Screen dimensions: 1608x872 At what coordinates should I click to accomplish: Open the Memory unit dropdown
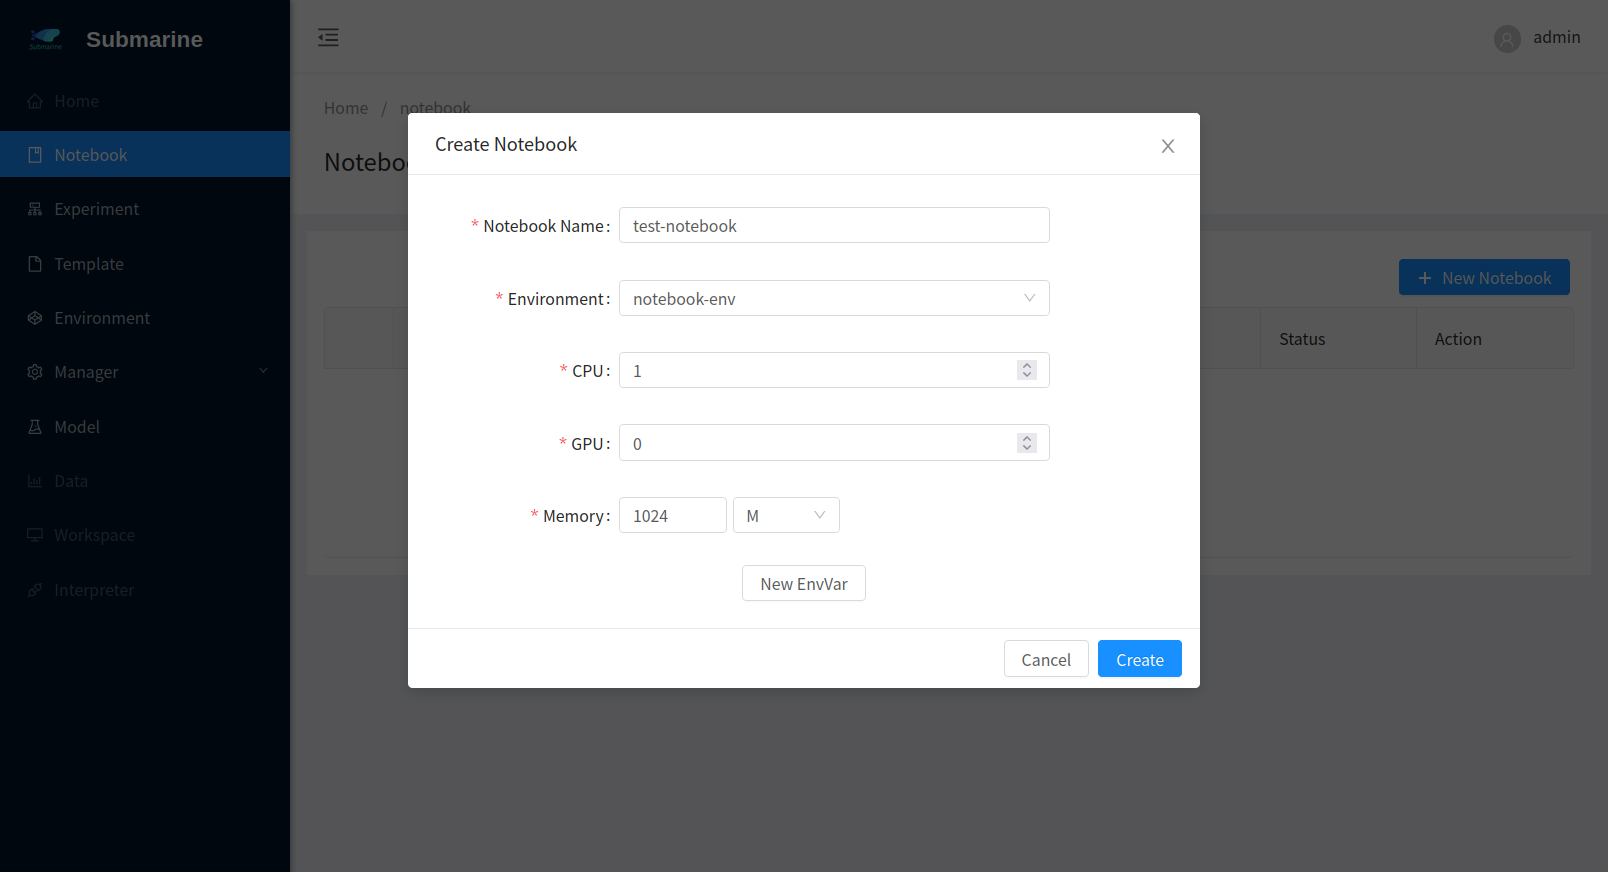pyautogui.click(x=786, y=516)
